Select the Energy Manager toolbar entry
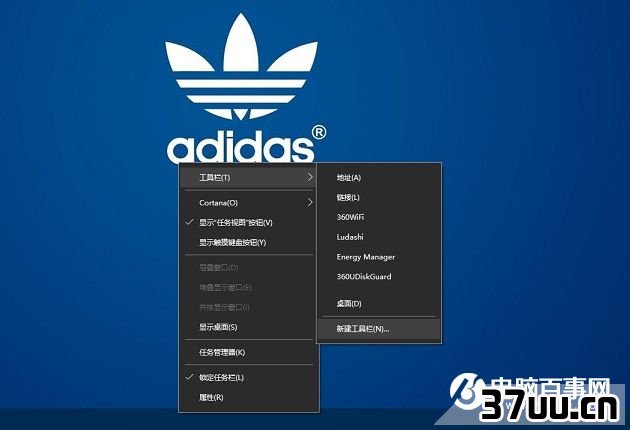The height and width of the screenshot is (430, 630). 379,257
